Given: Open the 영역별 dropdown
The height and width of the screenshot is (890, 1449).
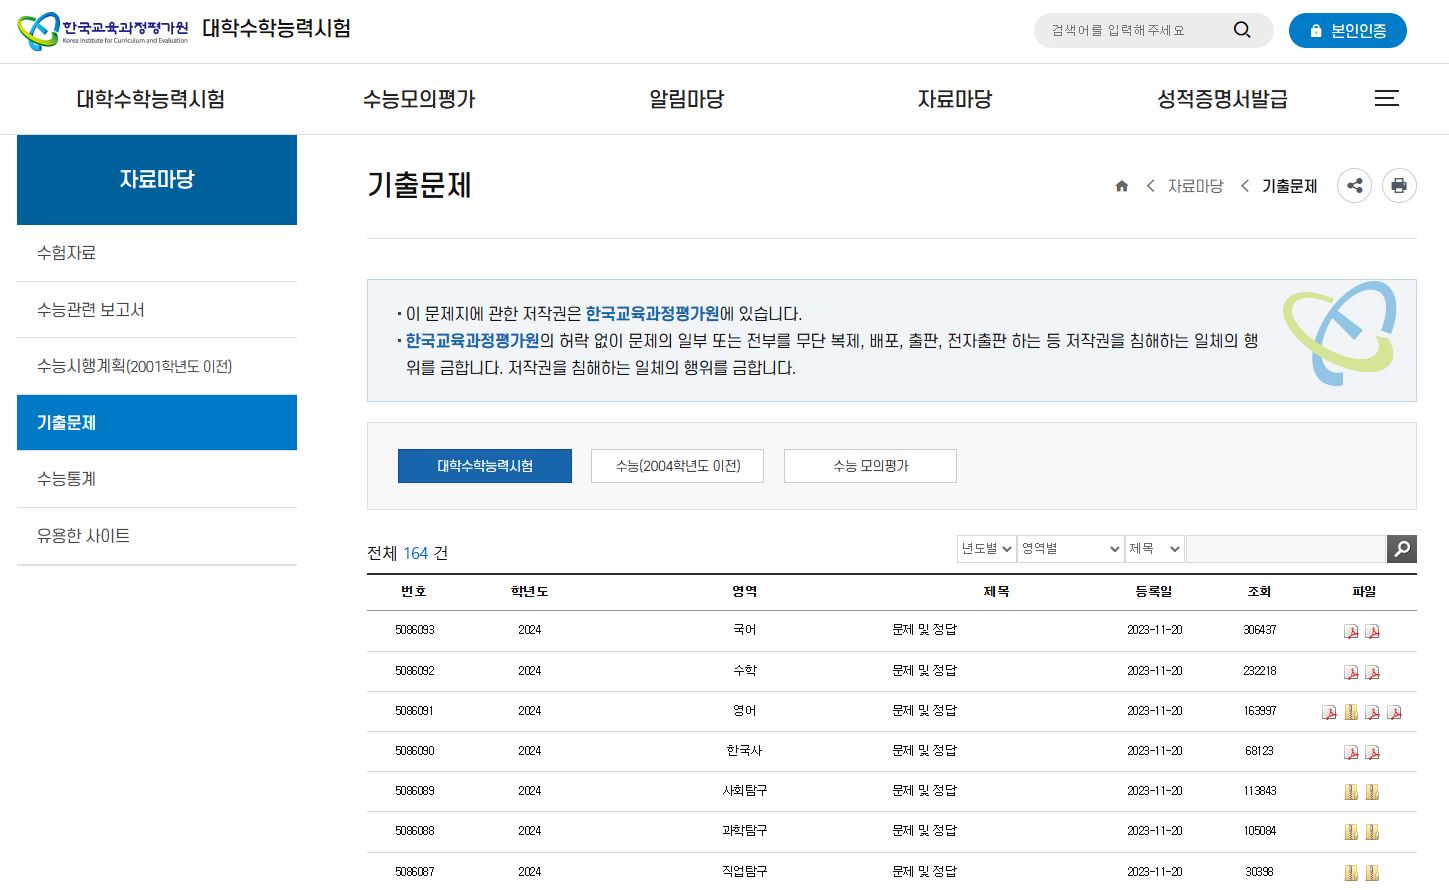Looking at the screenshot, I should (1070, 548).
